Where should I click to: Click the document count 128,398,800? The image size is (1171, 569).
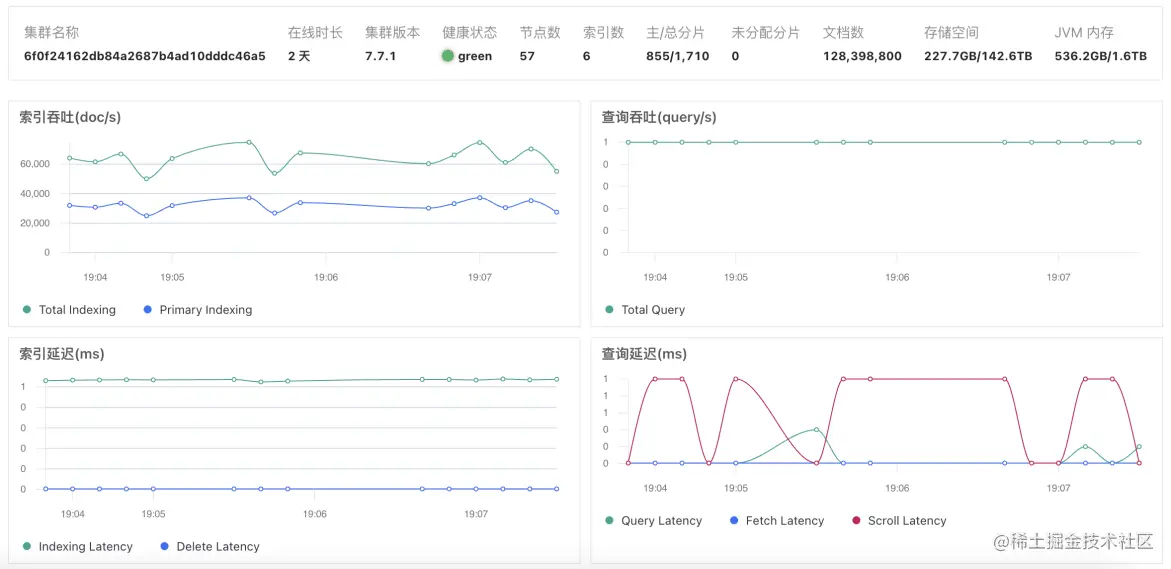pos(862,56)
